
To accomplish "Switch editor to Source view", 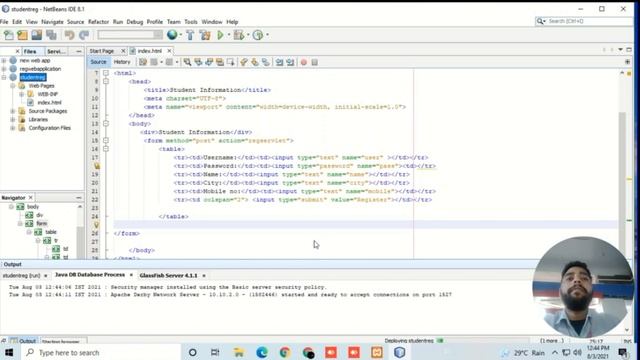I will point(98,62).
